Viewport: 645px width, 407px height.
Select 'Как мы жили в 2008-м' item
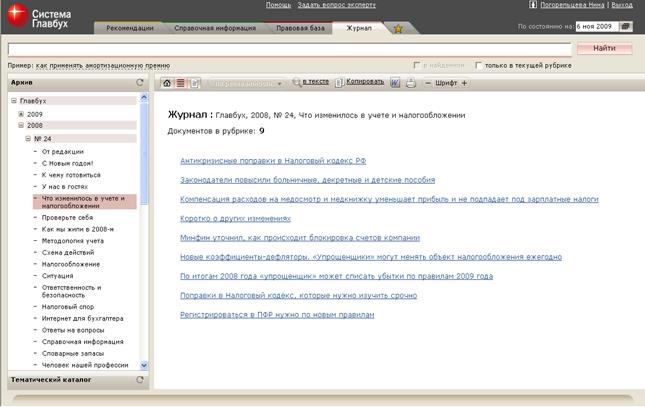click(78, 229)
